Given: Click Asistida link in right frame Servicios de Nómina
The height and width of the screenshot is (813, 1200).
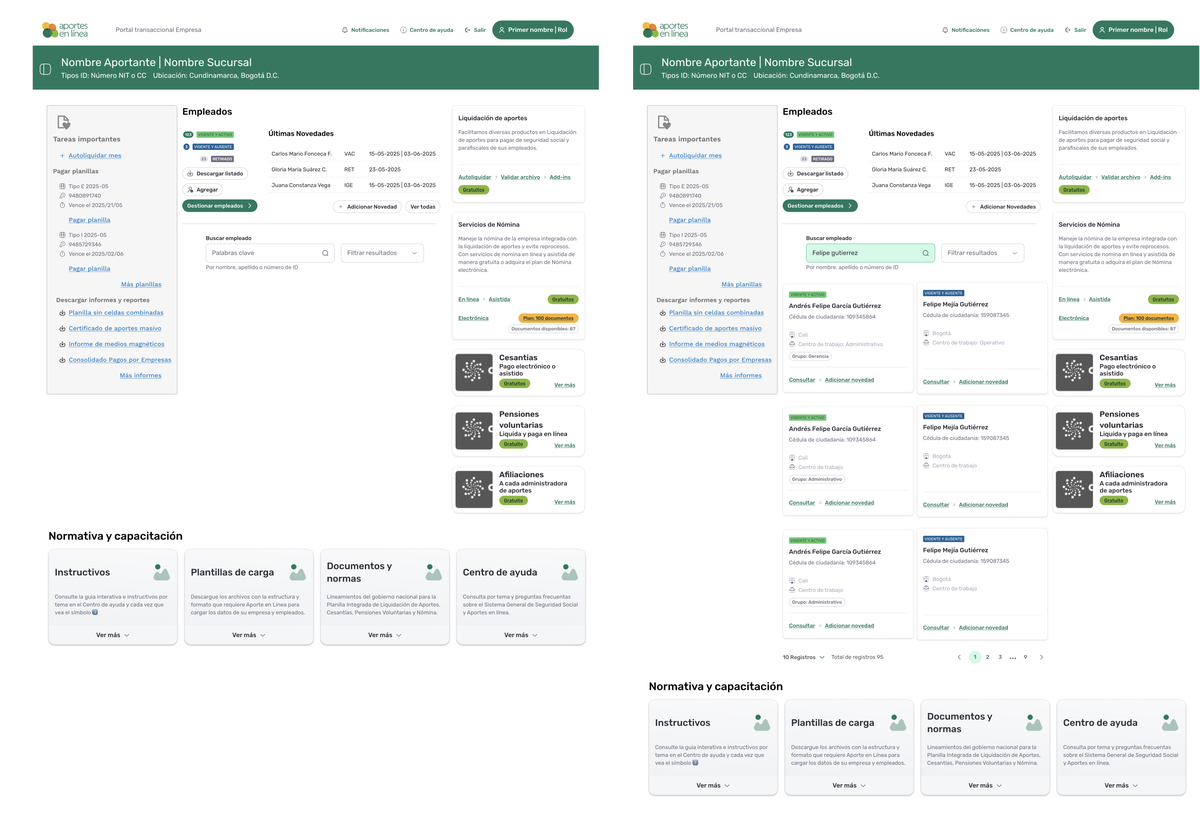Looking at the screenshot, I should pyautogui.click(x=1099, y=299).
